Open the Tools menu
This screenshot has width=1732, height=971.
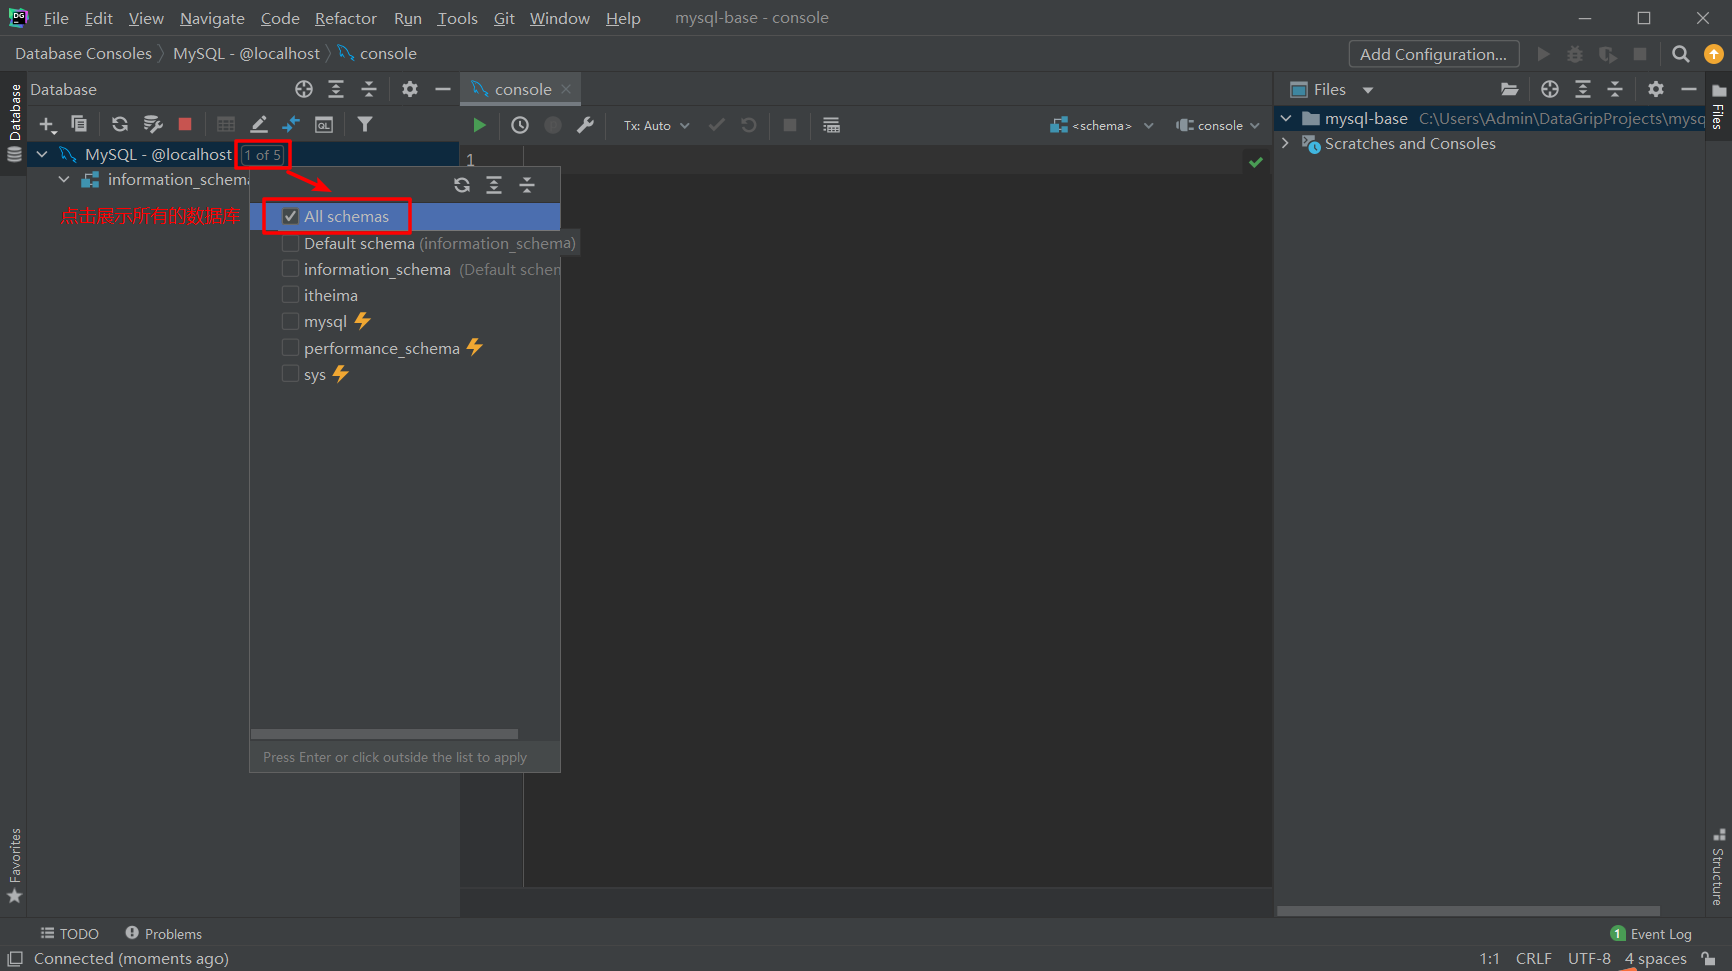(458, 18)
